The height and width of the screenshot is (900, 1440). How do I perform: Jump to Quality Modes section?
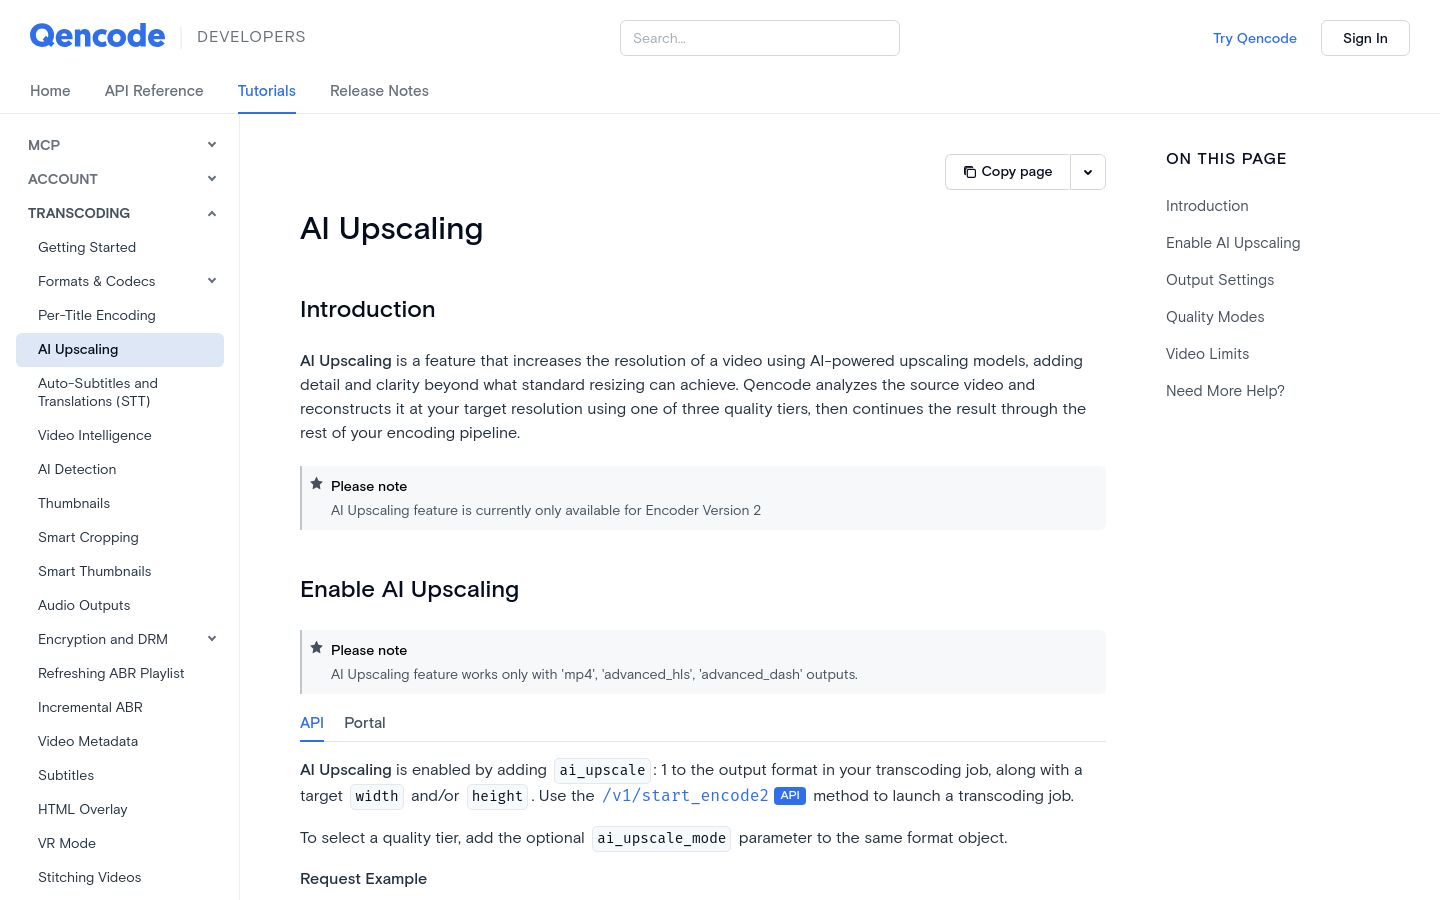tap(1215, 317)
